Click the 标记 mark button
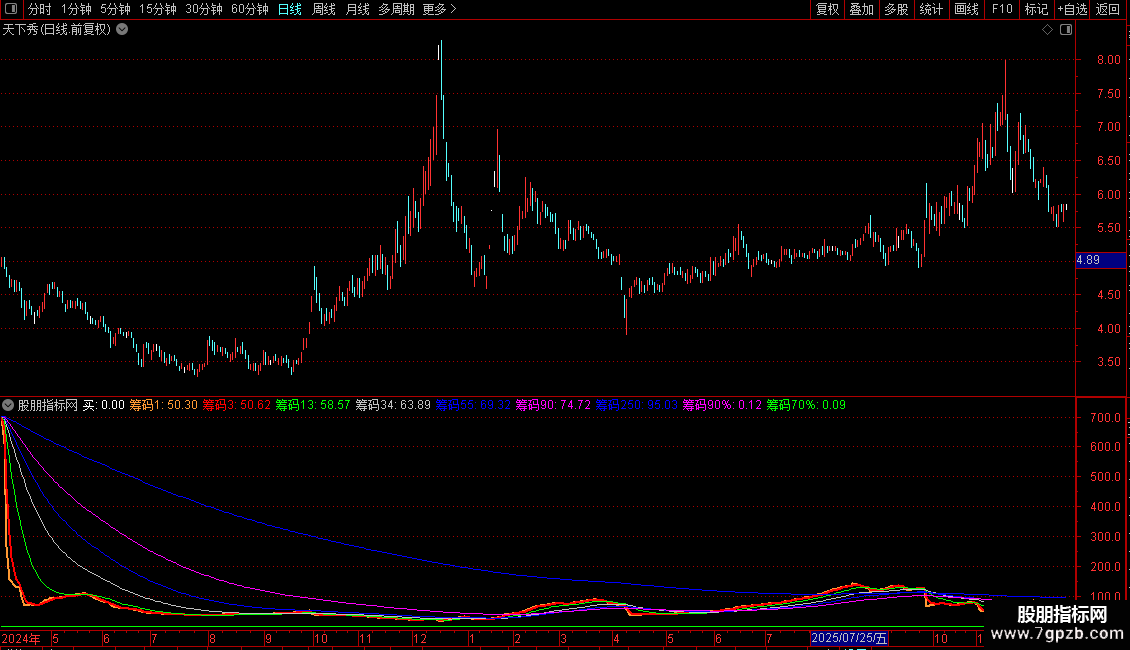 1036,9
